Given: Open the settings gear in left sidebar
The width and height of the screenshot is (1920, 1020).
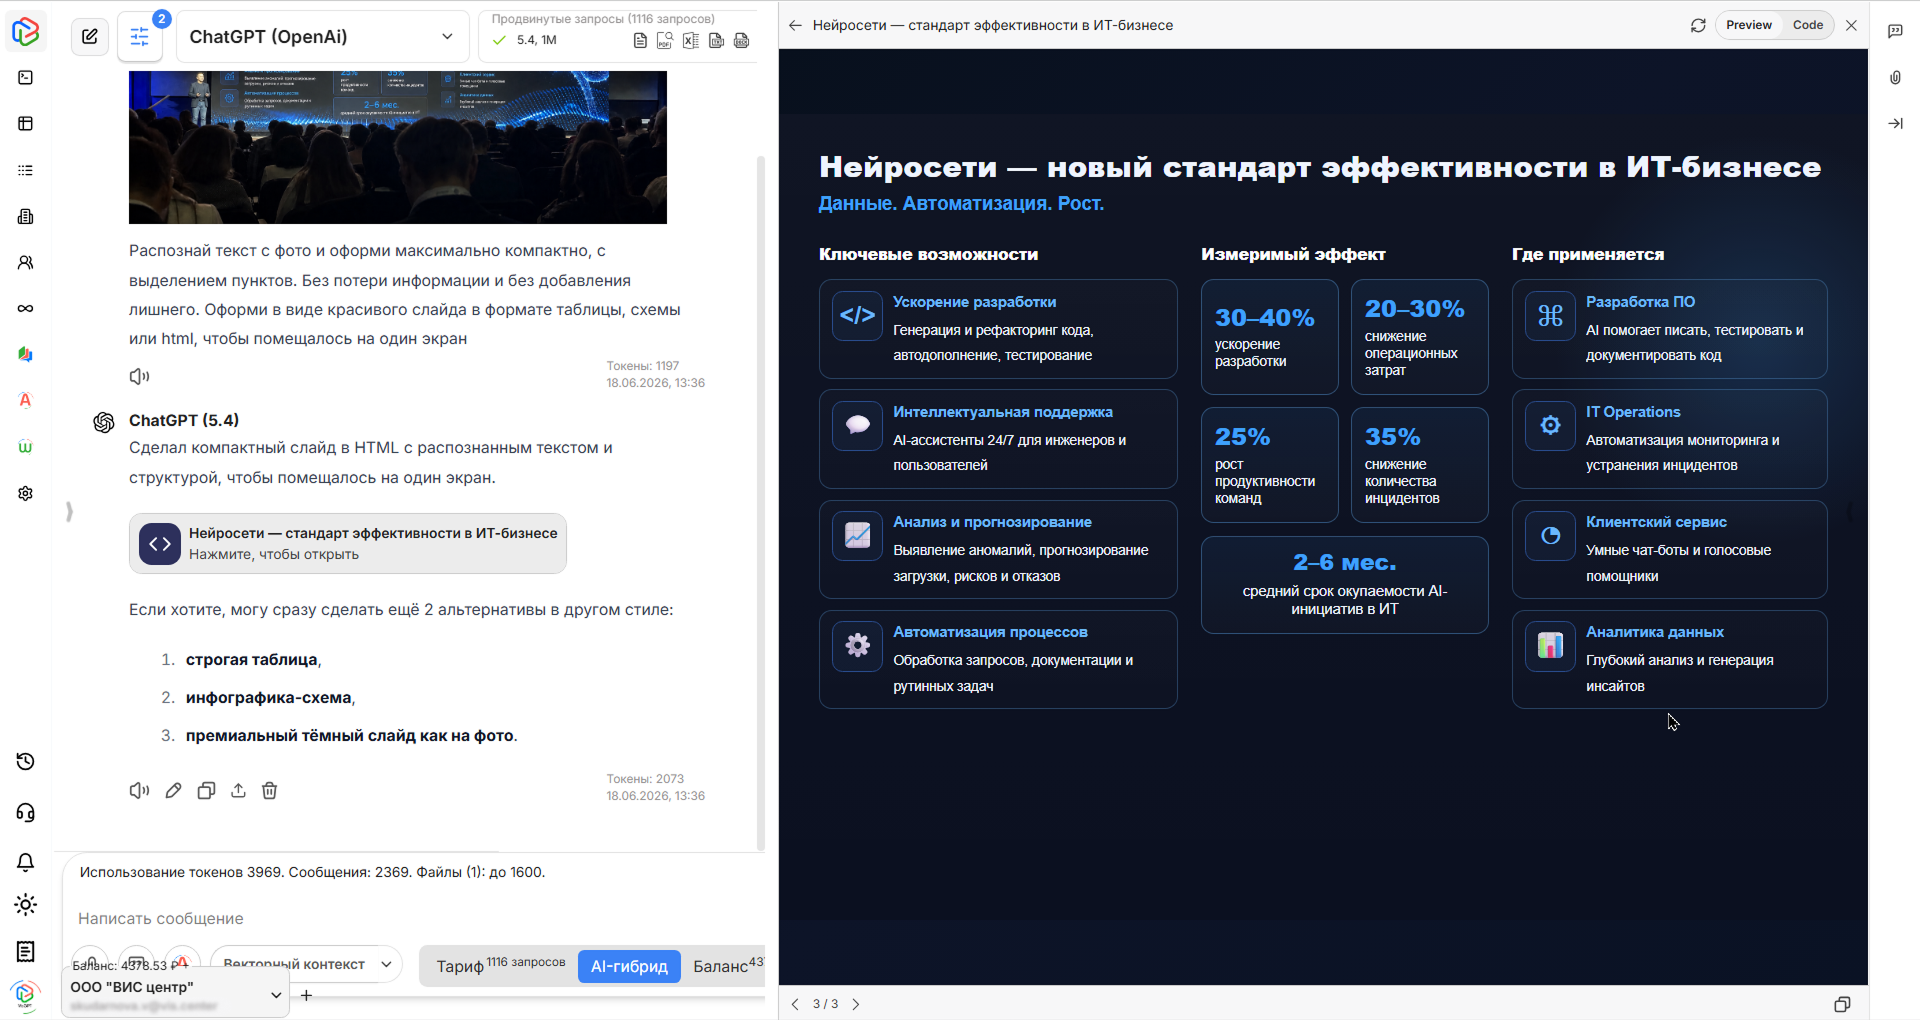Looking at the screenshot, I should [26, 493].
